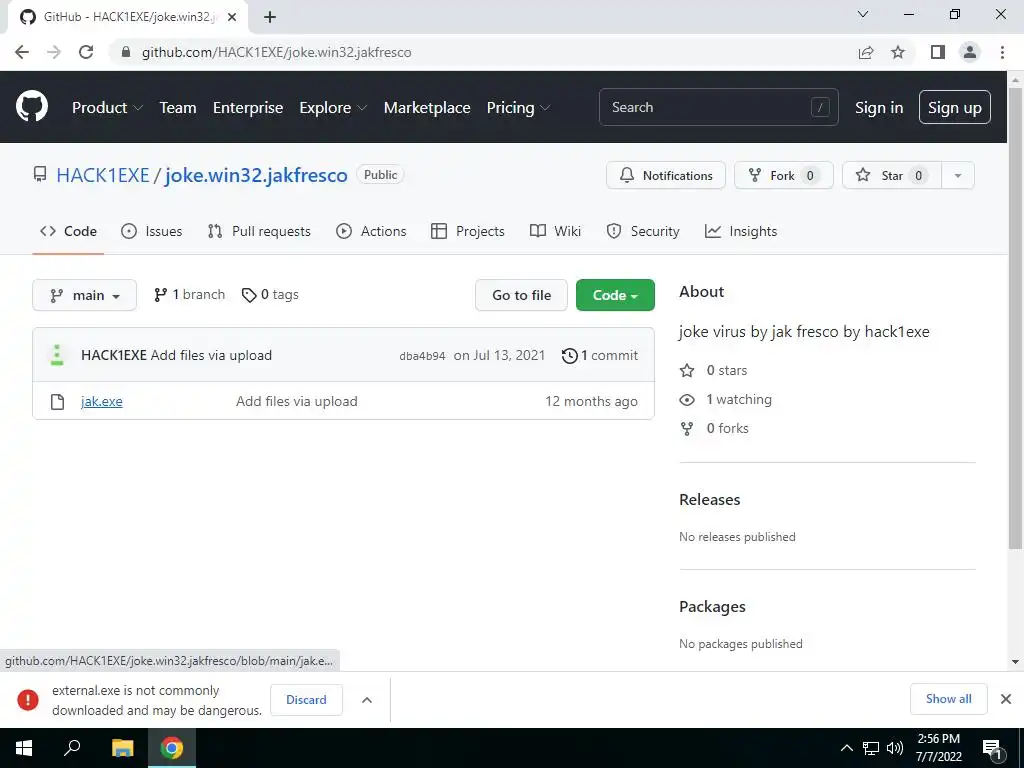The image size is (1024, 768).
Task: Go back with browser back arrow
Action: coord(22,52)
